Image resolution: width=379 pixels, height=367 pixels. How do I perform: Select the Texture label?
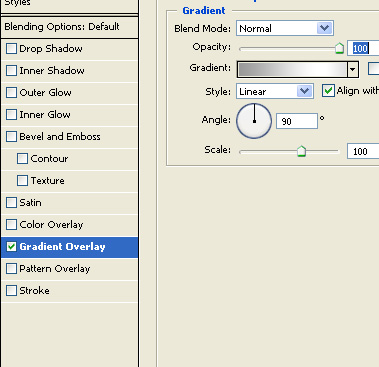(x=48, y=181)
